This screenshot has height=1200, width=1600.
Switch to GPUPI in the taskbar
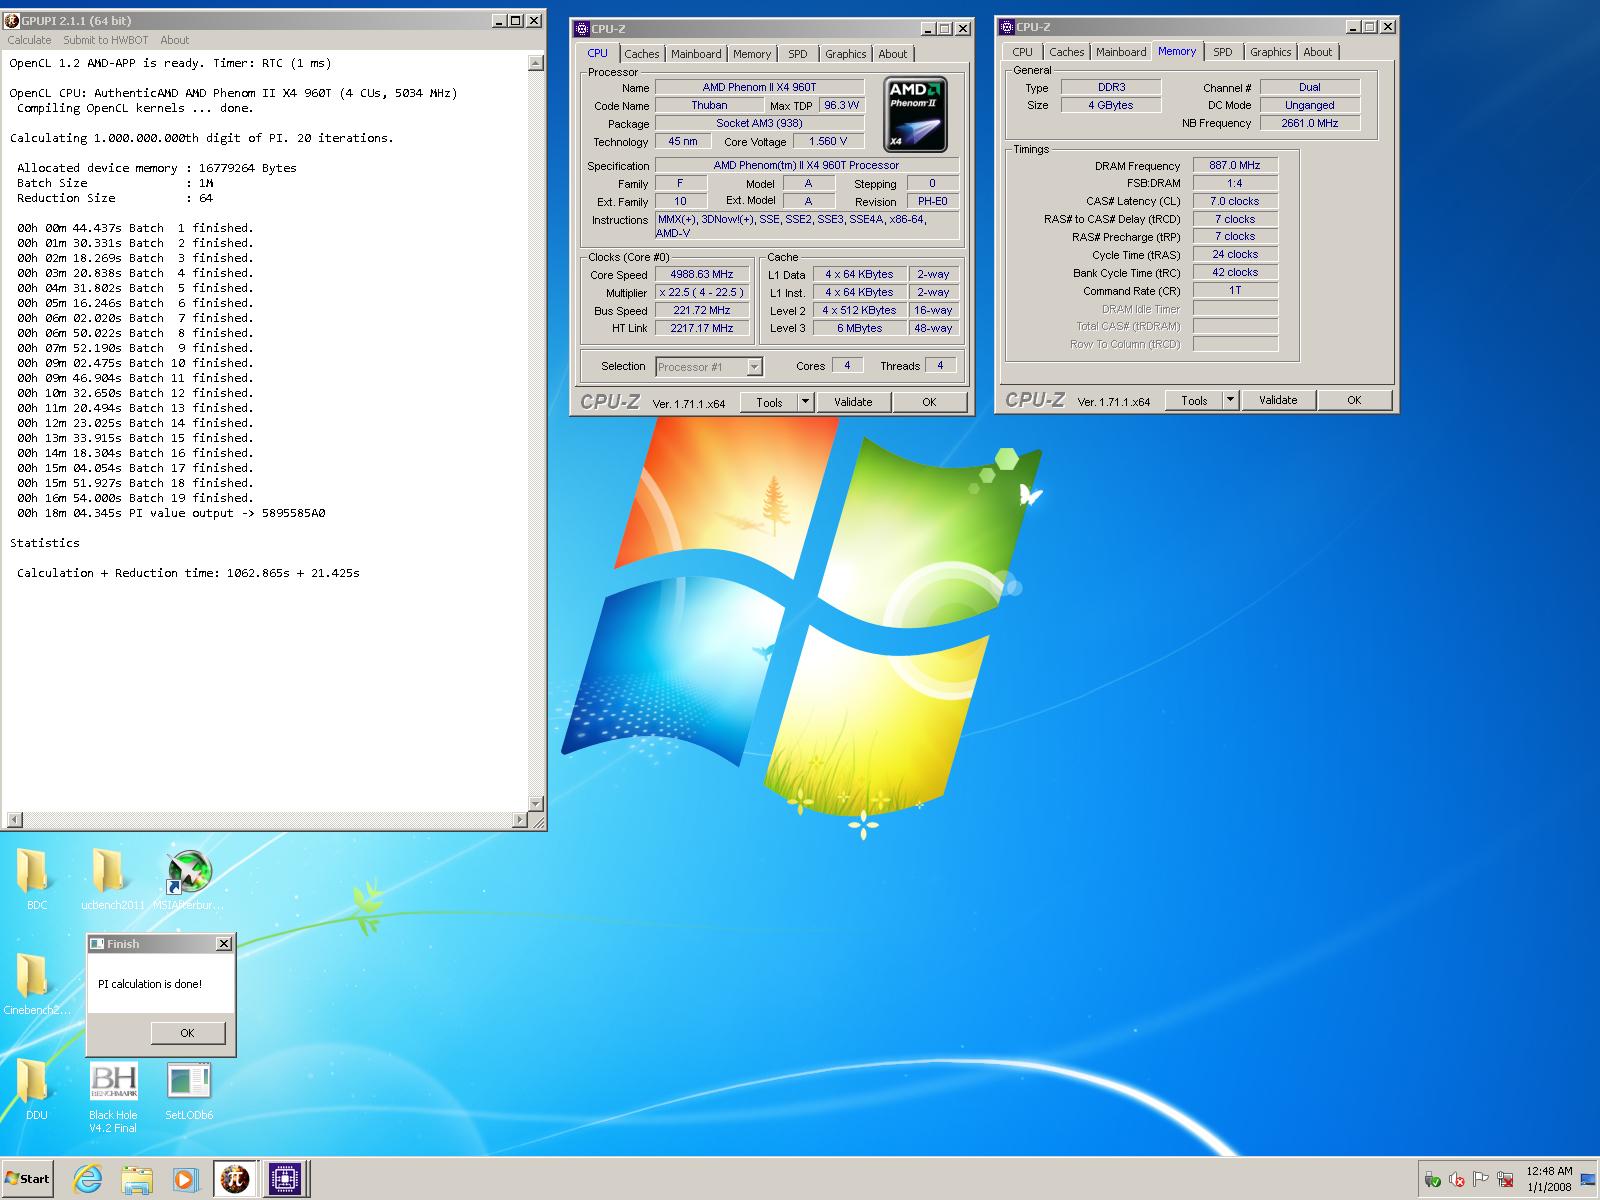coord(235,1179)
